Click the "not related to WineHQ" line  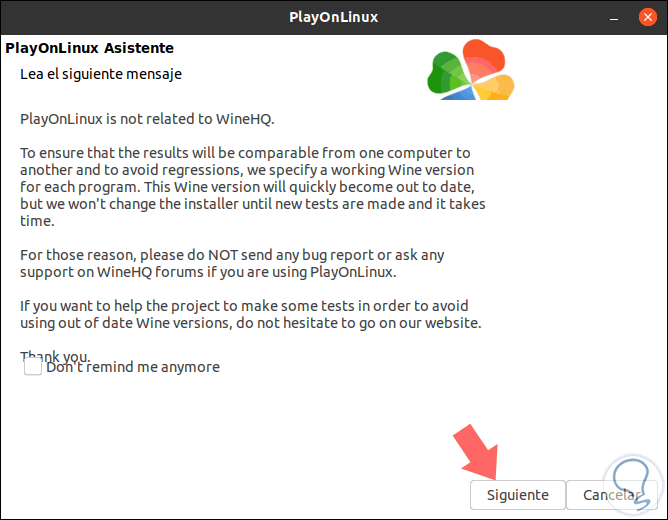point(147,119)
